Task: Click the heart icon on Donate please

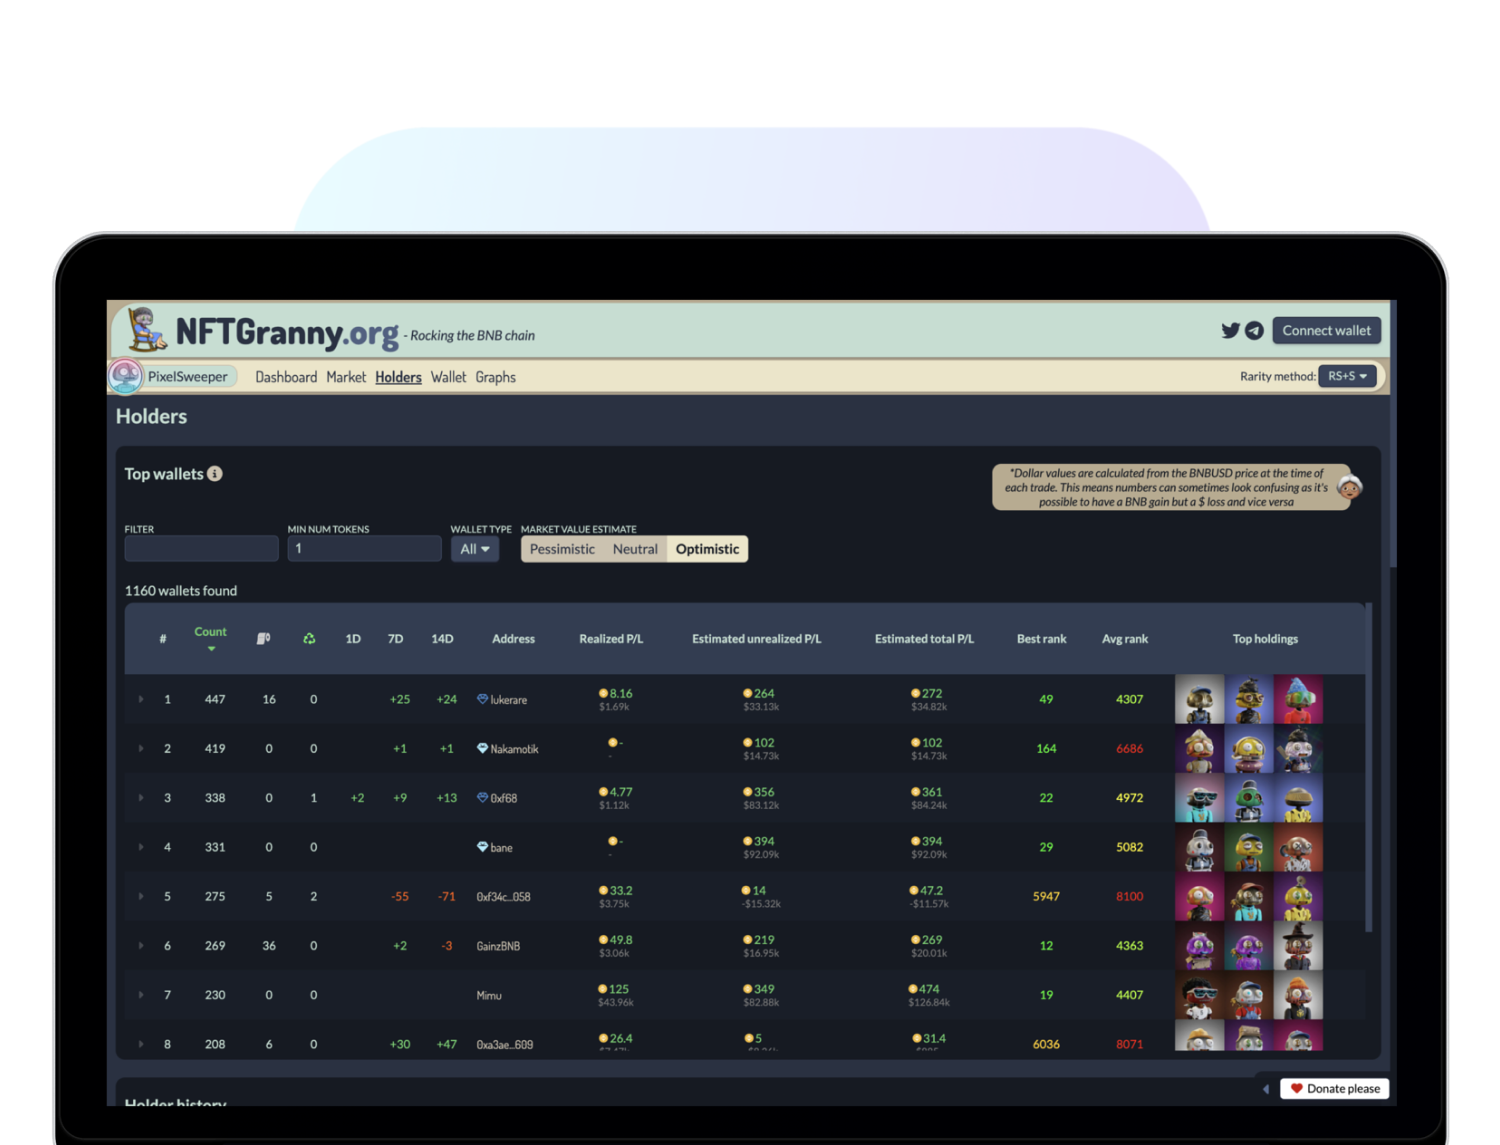Action: point(1296,1089)
